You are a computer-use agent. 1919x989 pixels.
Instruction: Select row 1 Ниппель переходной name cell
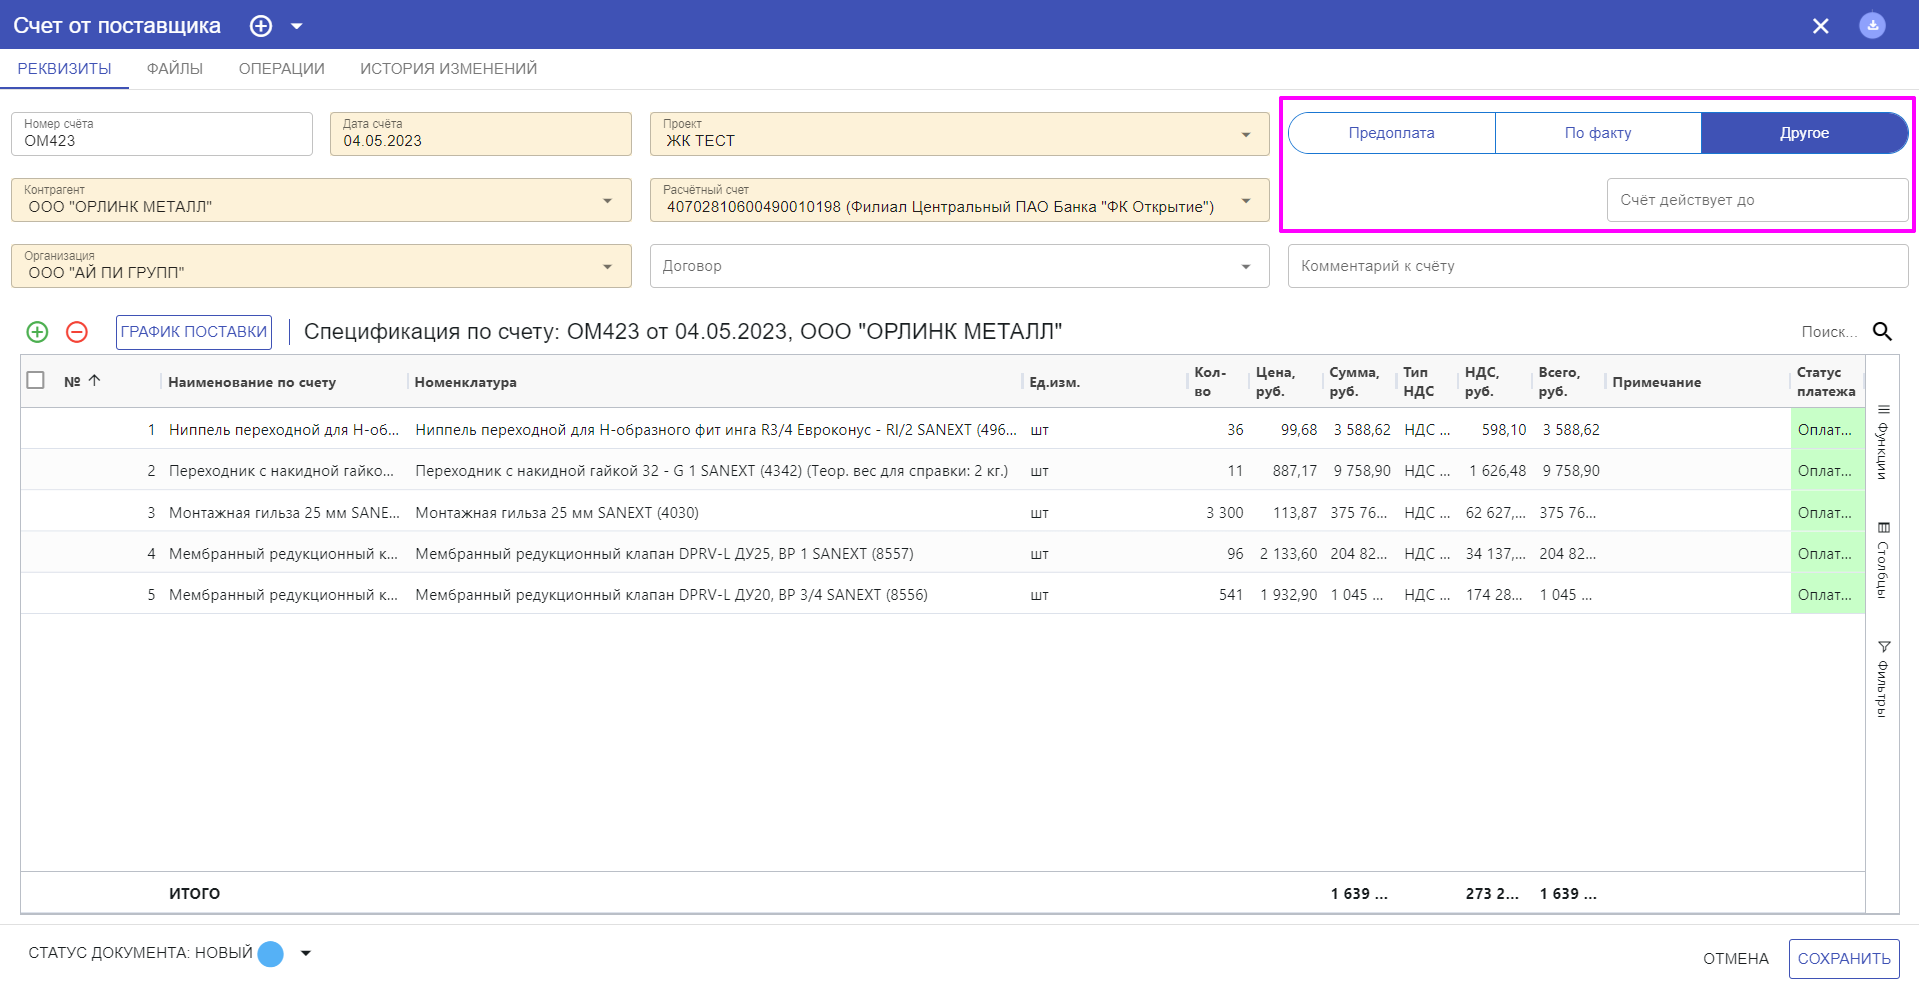pos(284,430)
